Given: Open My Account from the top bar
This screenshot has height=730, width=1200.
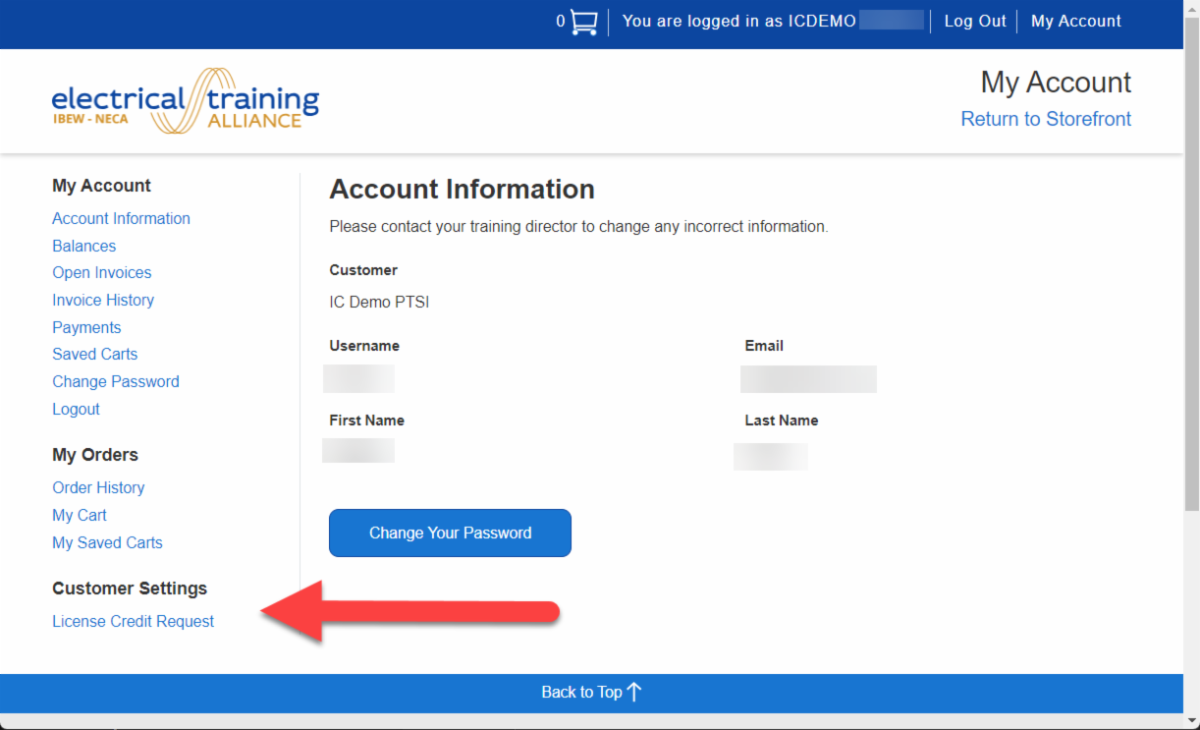Looking at the screenshot, I should [x=1075, y=20].
